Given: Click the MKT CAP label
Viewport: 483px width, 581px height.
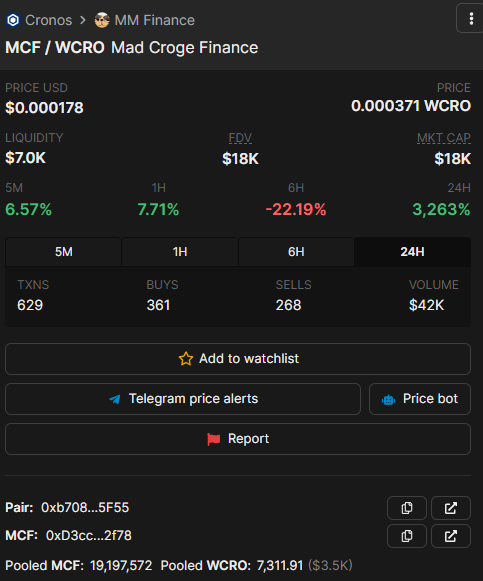Looking at the screenshot, I should pos(444,138).
